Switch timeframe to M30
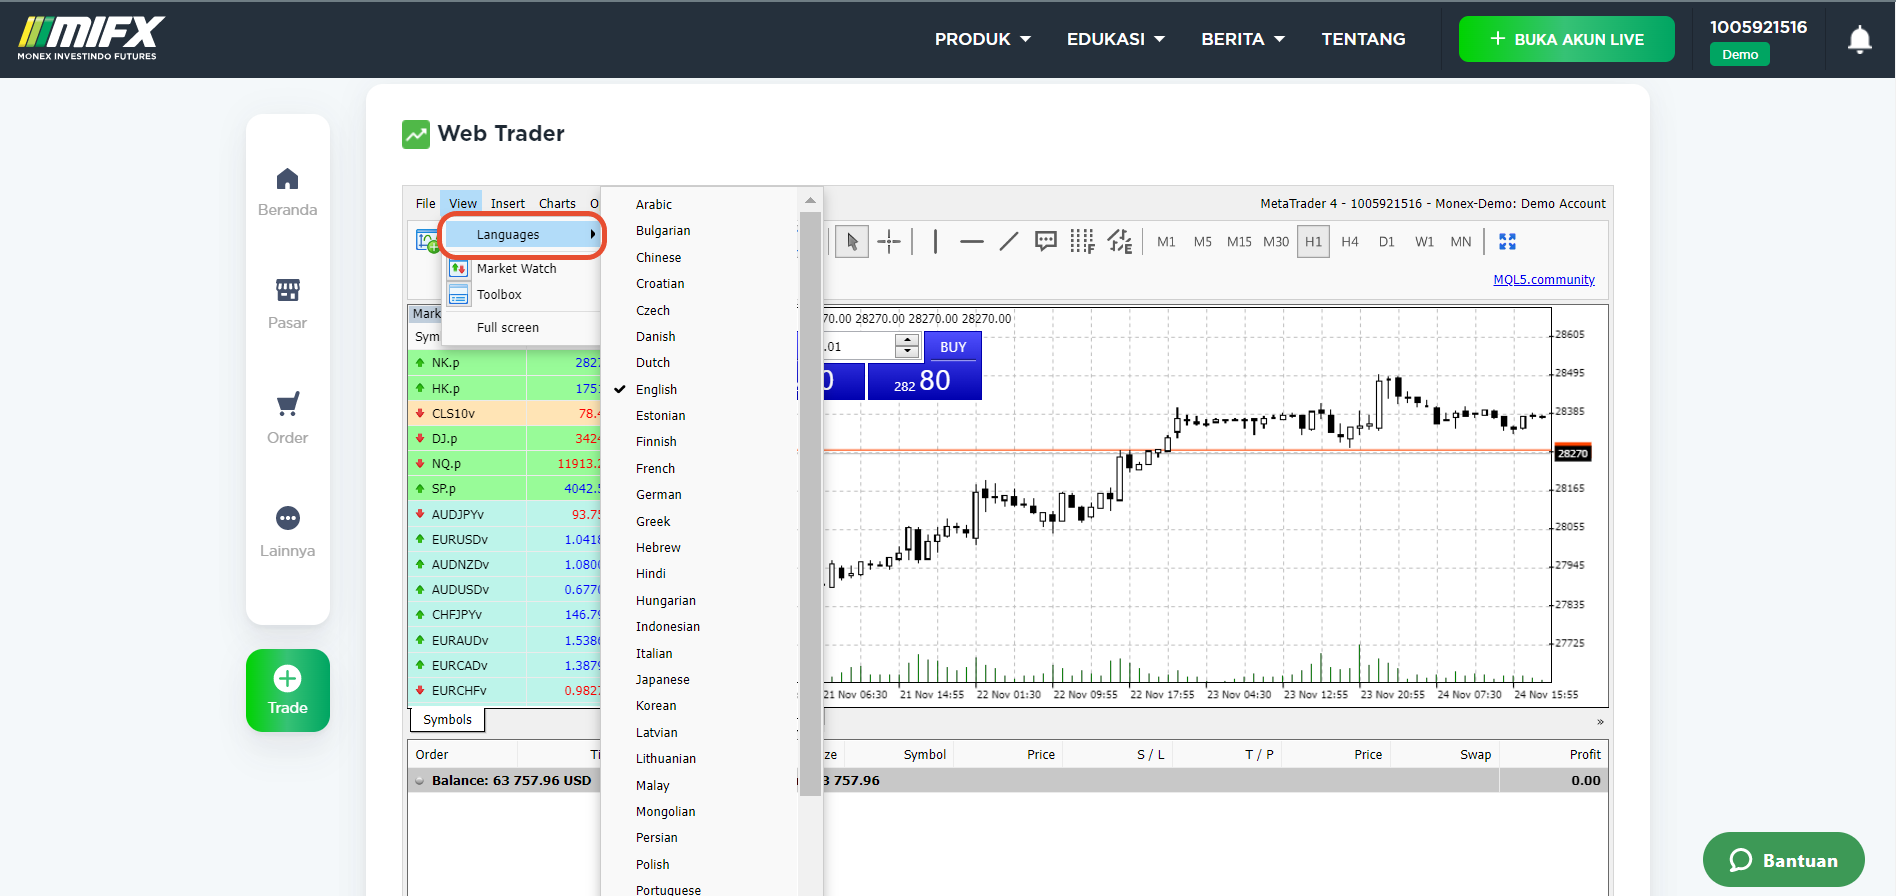The width and height of the screenshot is (1896, 896). pos(1276,242)
